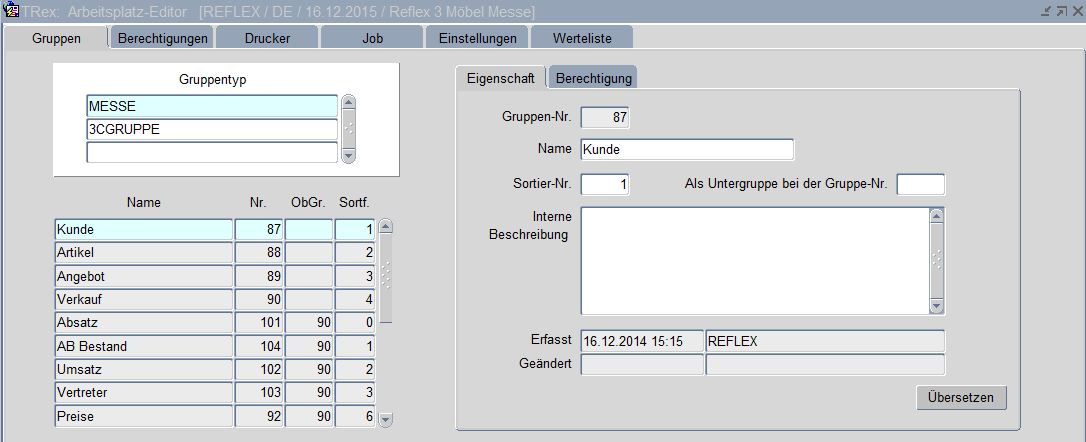Restore the inner editor window size
Viewport: 1086px width, 442px height.
[1061, 10]
